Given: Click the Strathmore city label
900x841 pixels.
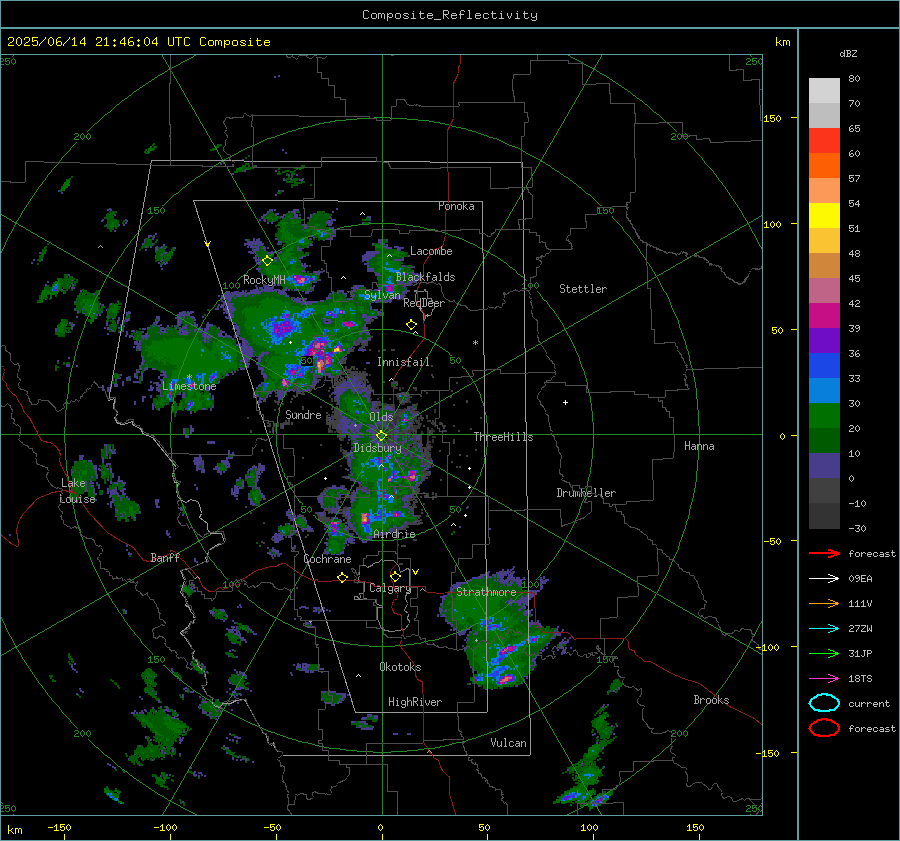Looking at the screenshot, I should pyautogui.click(x=486, y=592).
